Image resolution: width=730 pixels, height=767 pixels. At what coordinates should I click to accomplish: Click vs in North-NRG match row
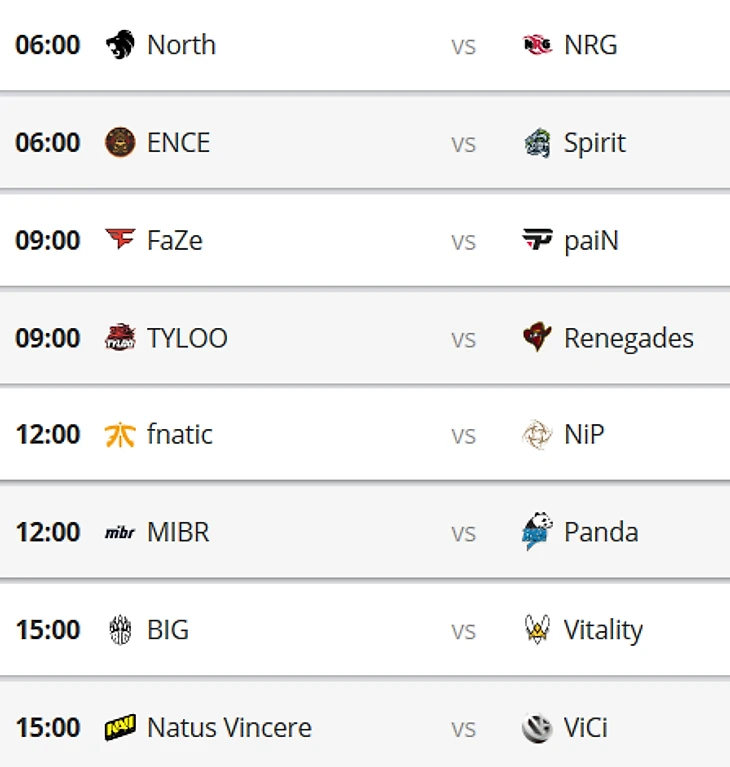point(463,46)
